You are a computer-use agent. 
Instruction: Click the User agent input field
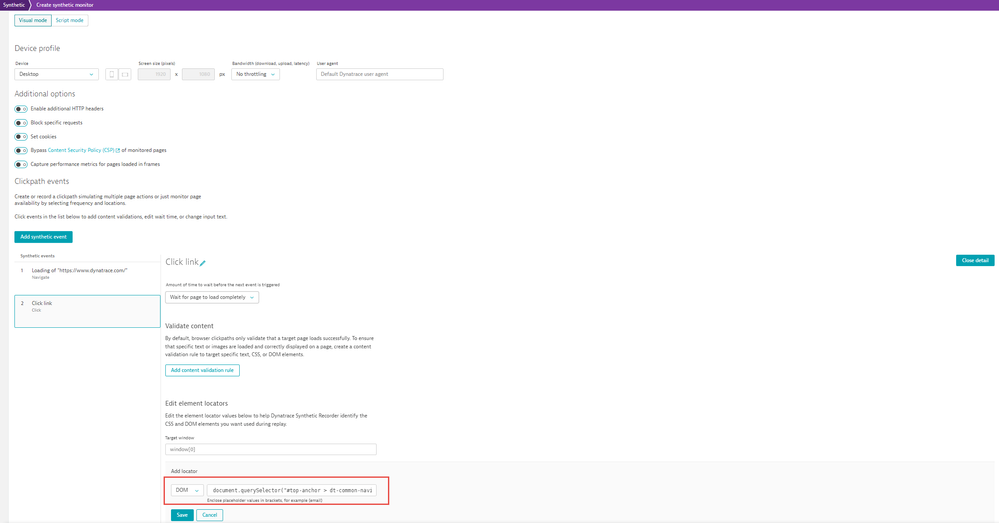[379, 74]
